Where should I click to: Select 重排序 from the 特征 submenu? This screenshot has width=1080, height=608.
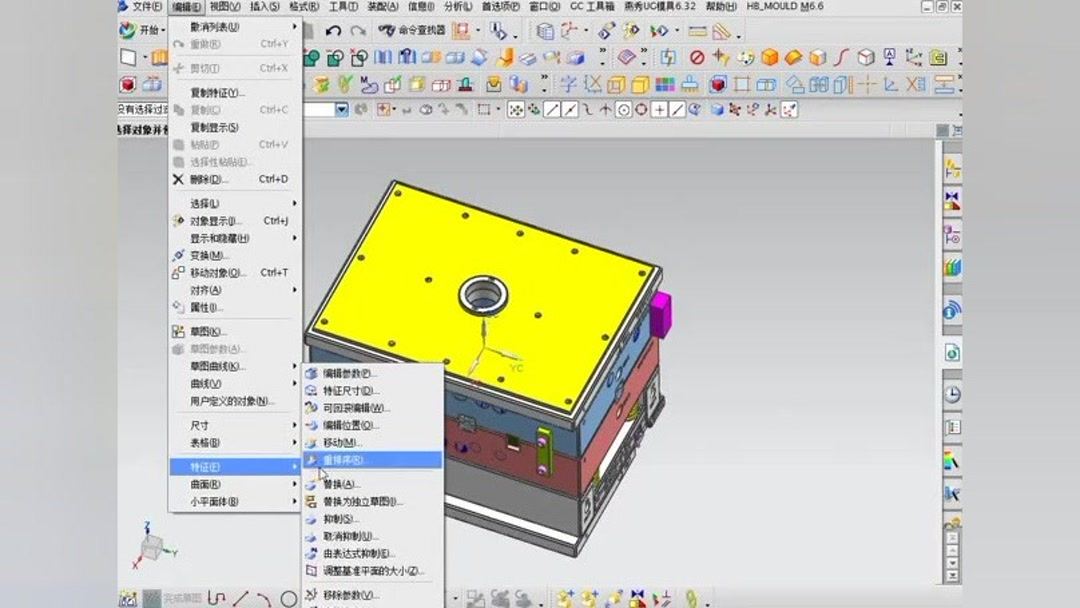click(360, 459)
